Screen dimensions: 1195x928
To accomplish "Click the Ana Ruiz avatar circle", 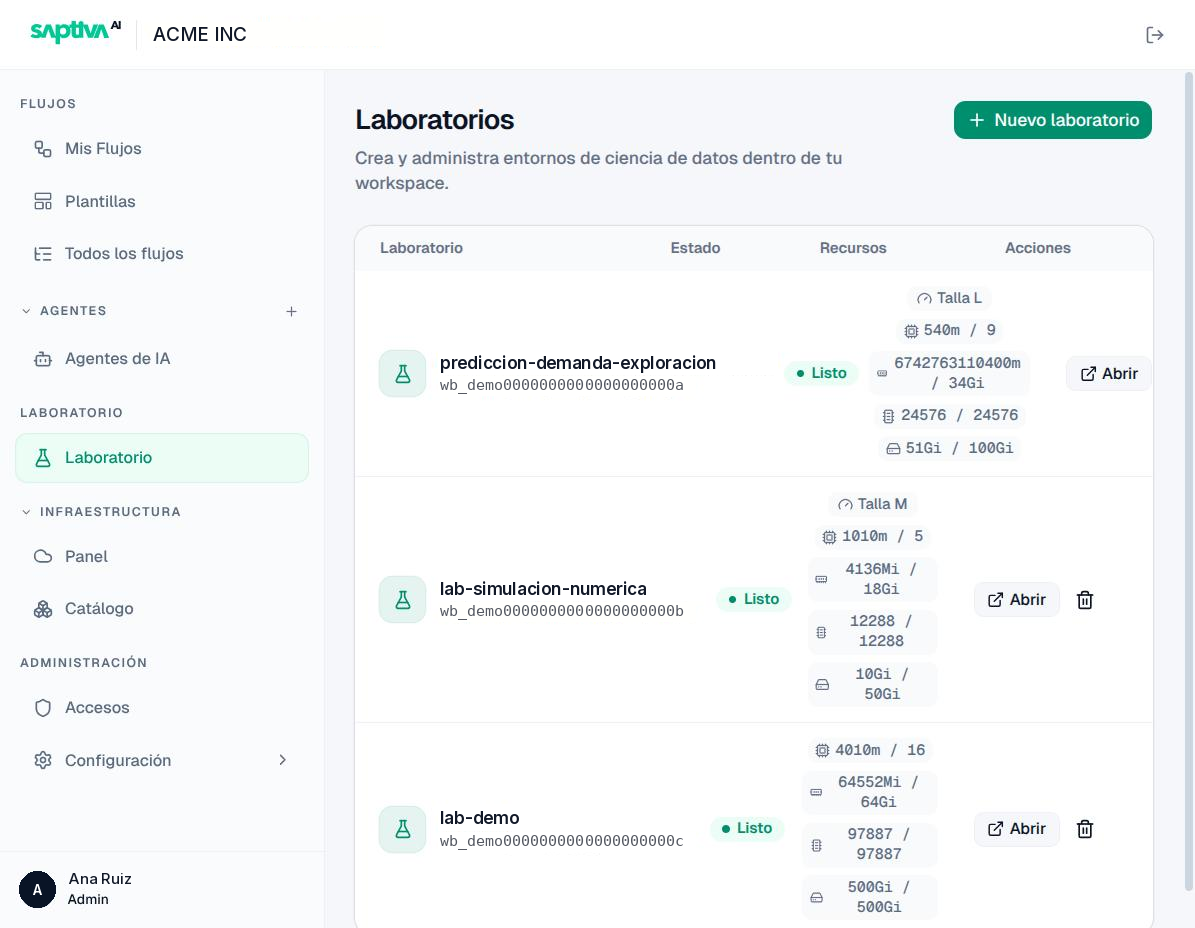I will 37,889.
